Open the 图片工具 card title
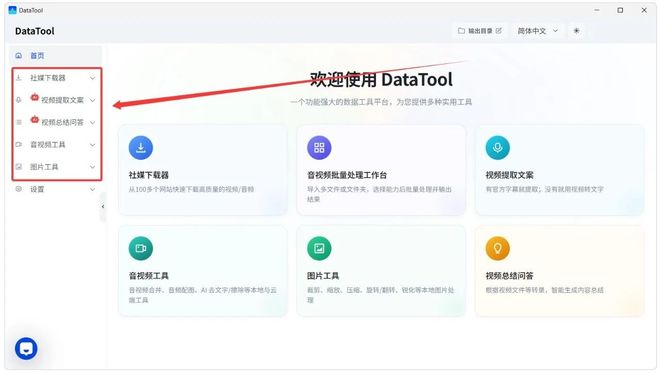The width and height of the screenshot is (660, 373). coord(323,276)
